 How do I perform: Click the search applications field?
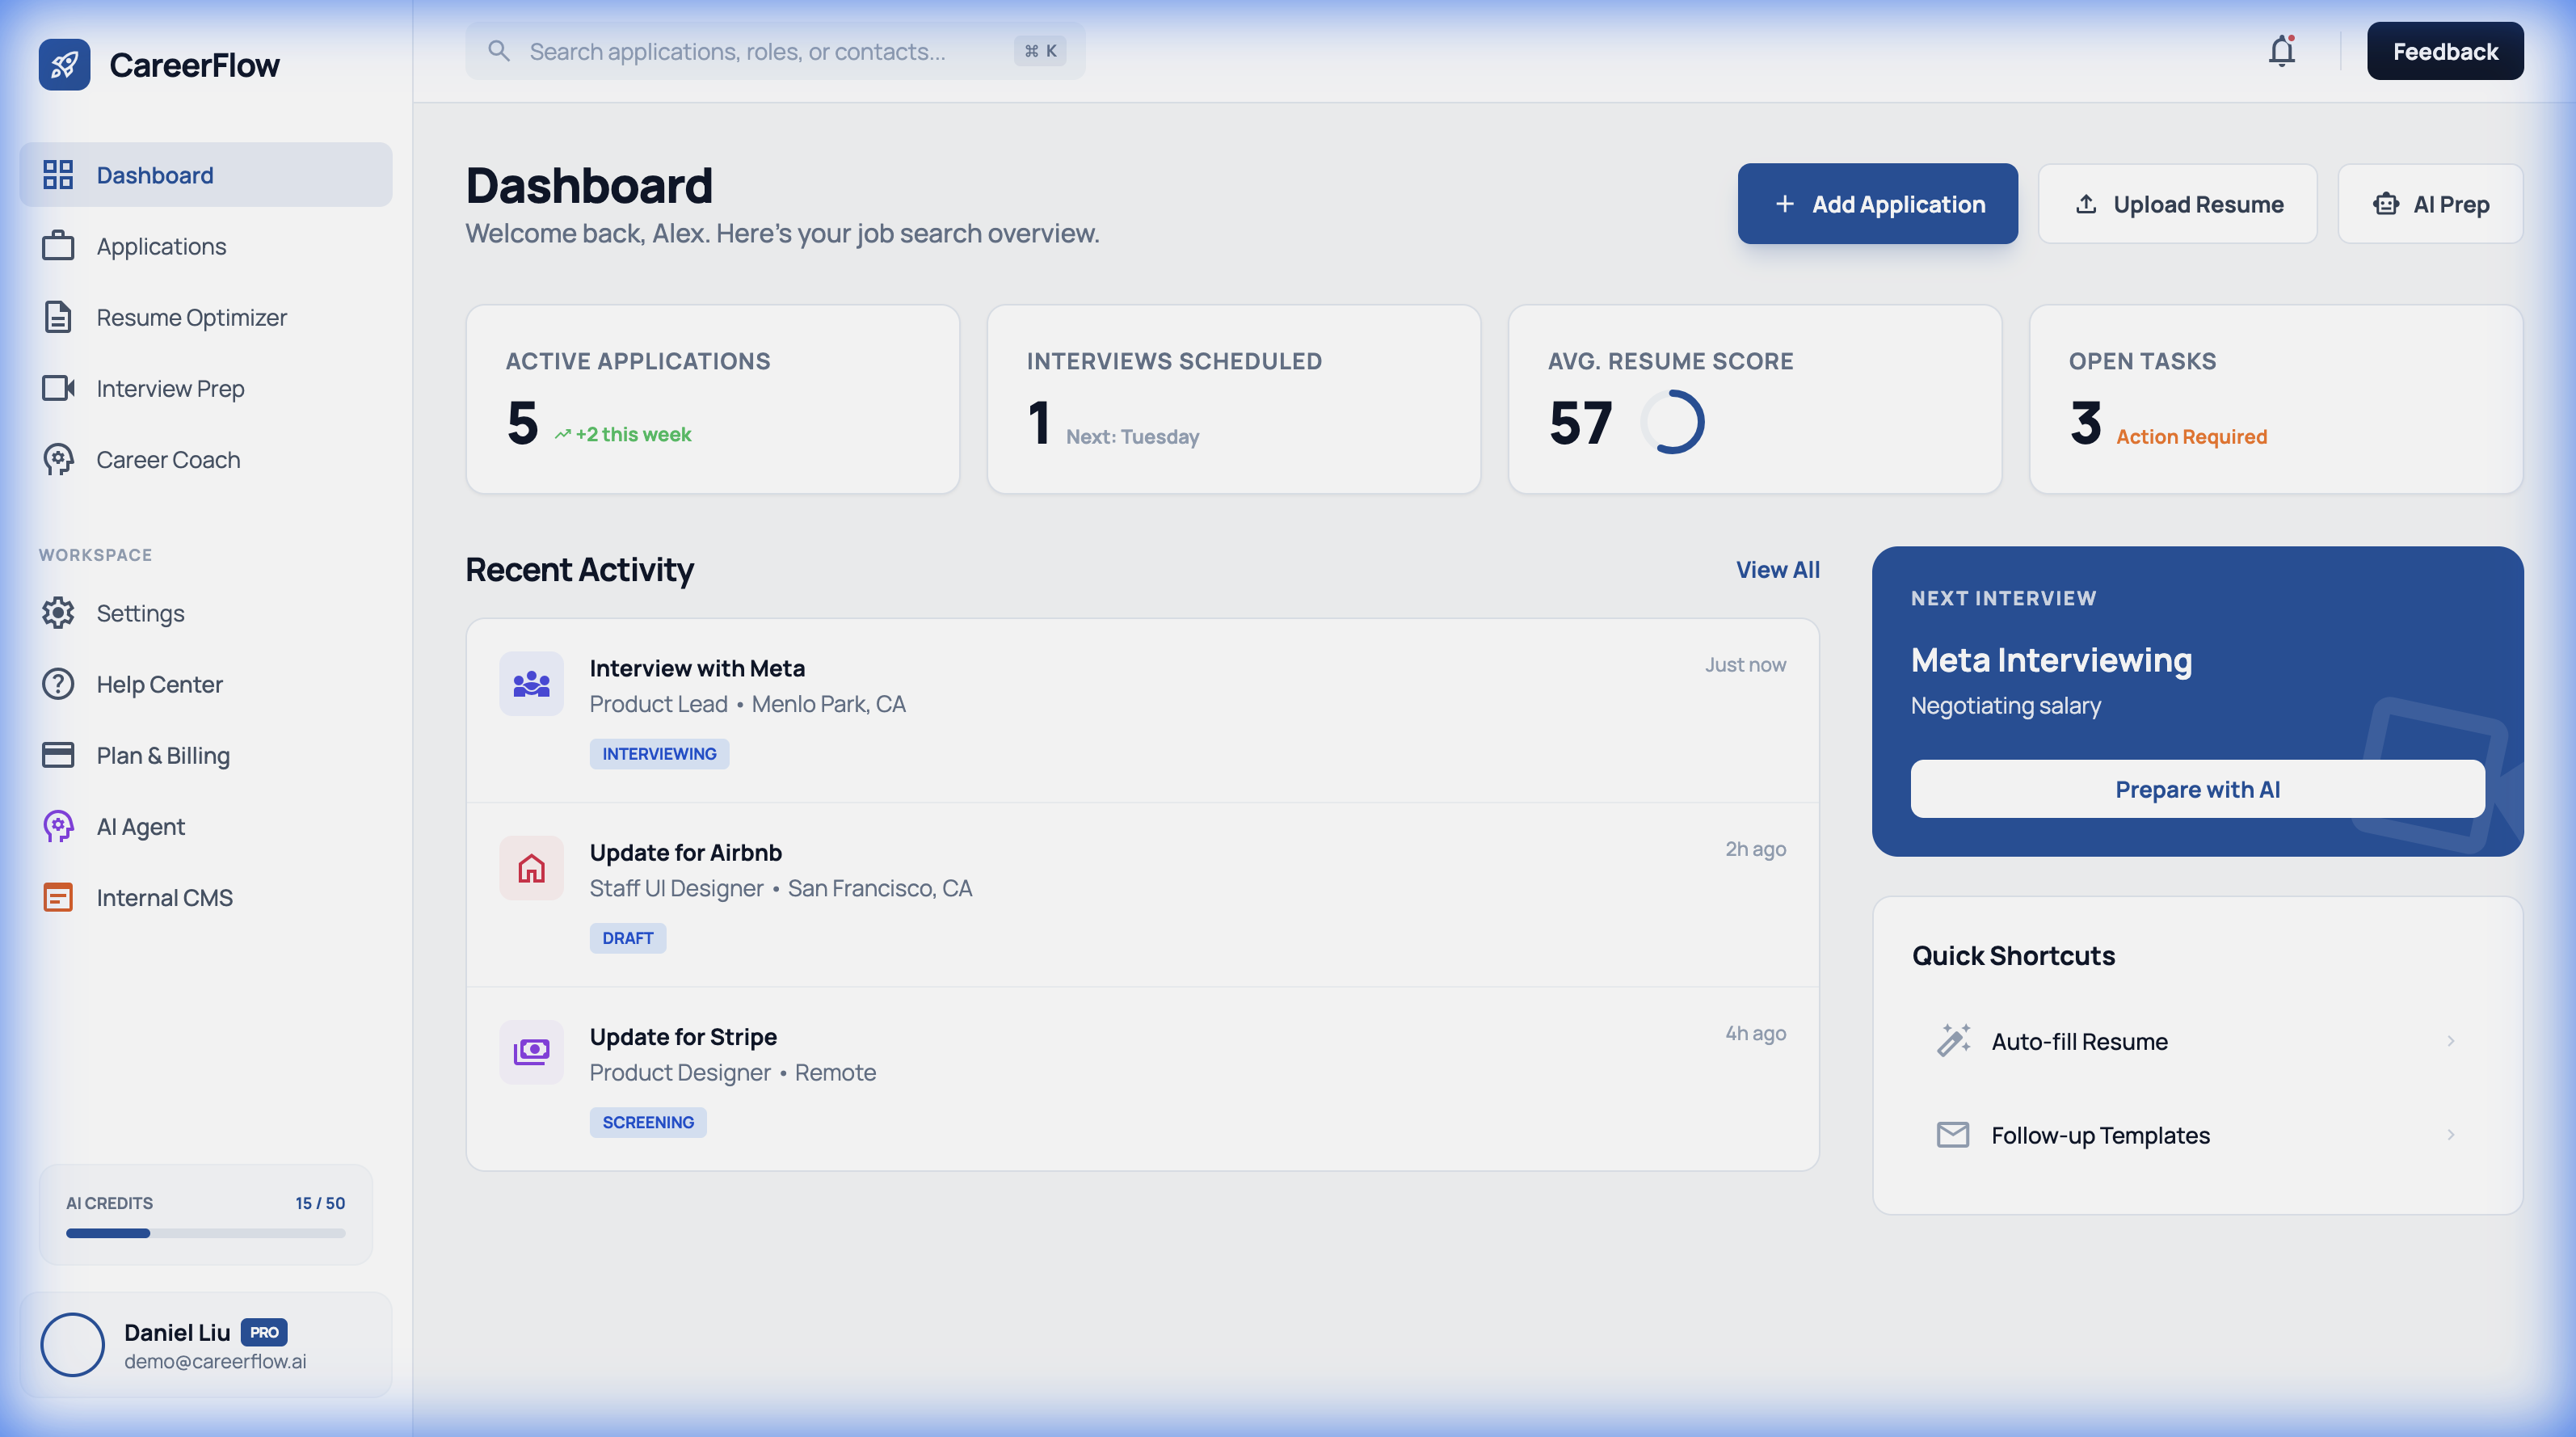[775, 50]
